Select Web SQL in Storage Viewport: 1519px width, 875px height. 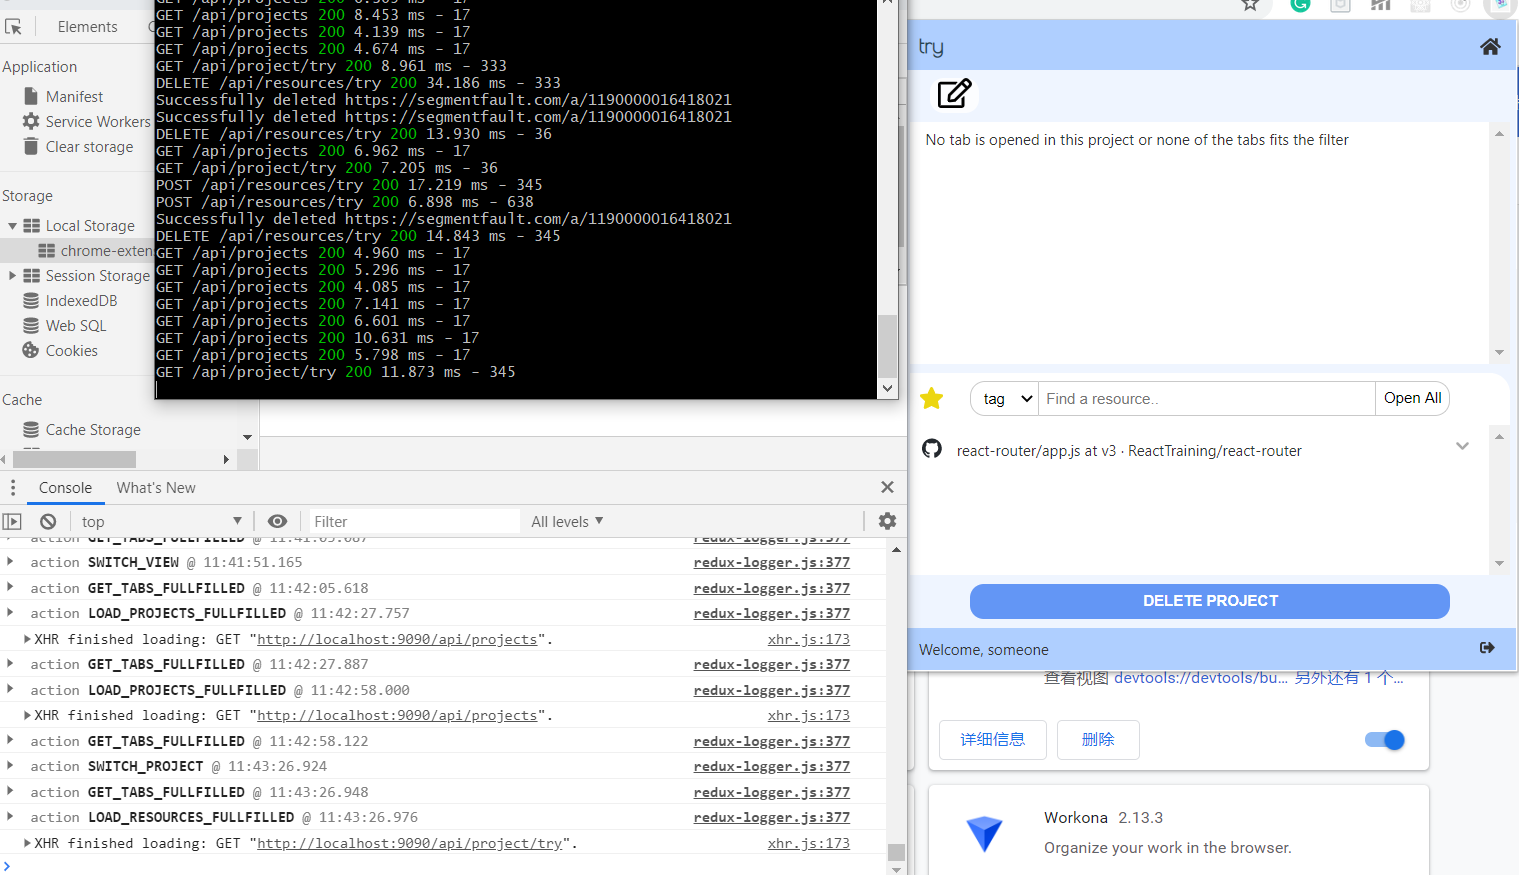pos(64,326)
